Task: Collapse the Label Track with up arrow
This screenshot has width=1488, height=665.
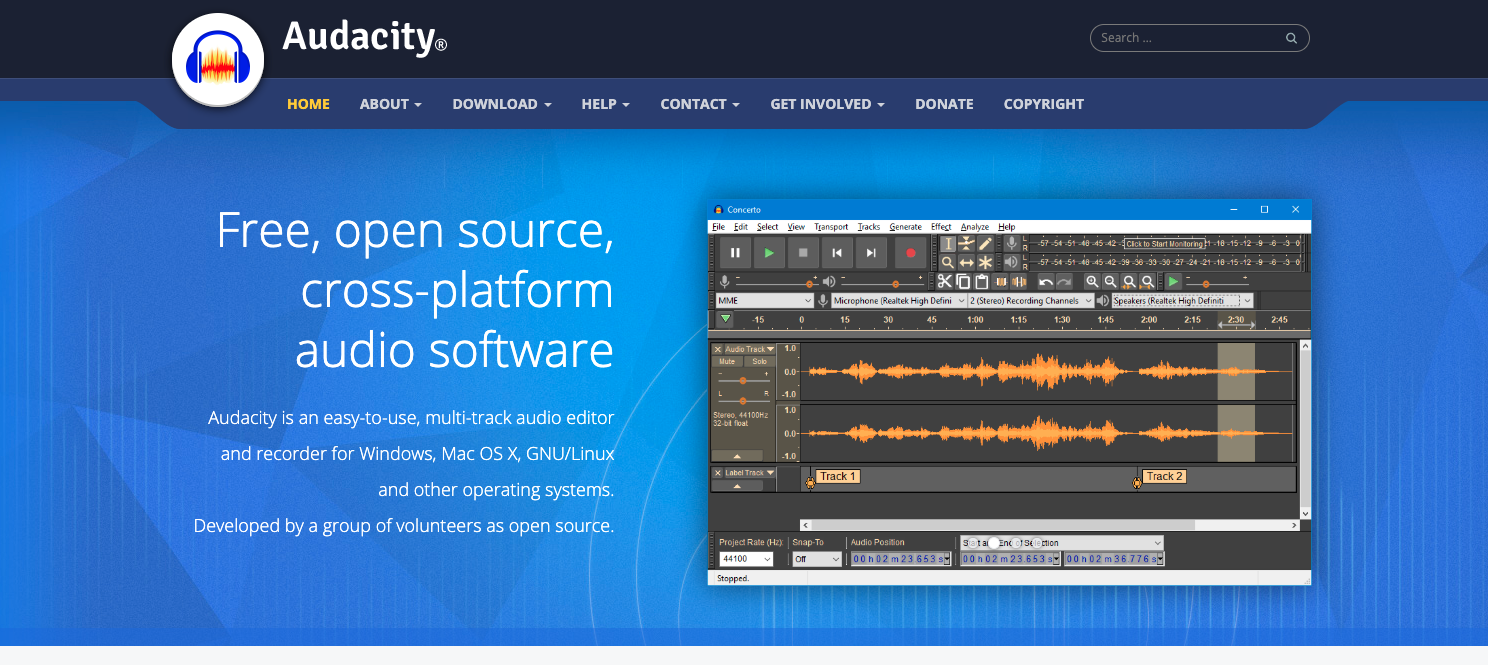Action: pos(737,486)
